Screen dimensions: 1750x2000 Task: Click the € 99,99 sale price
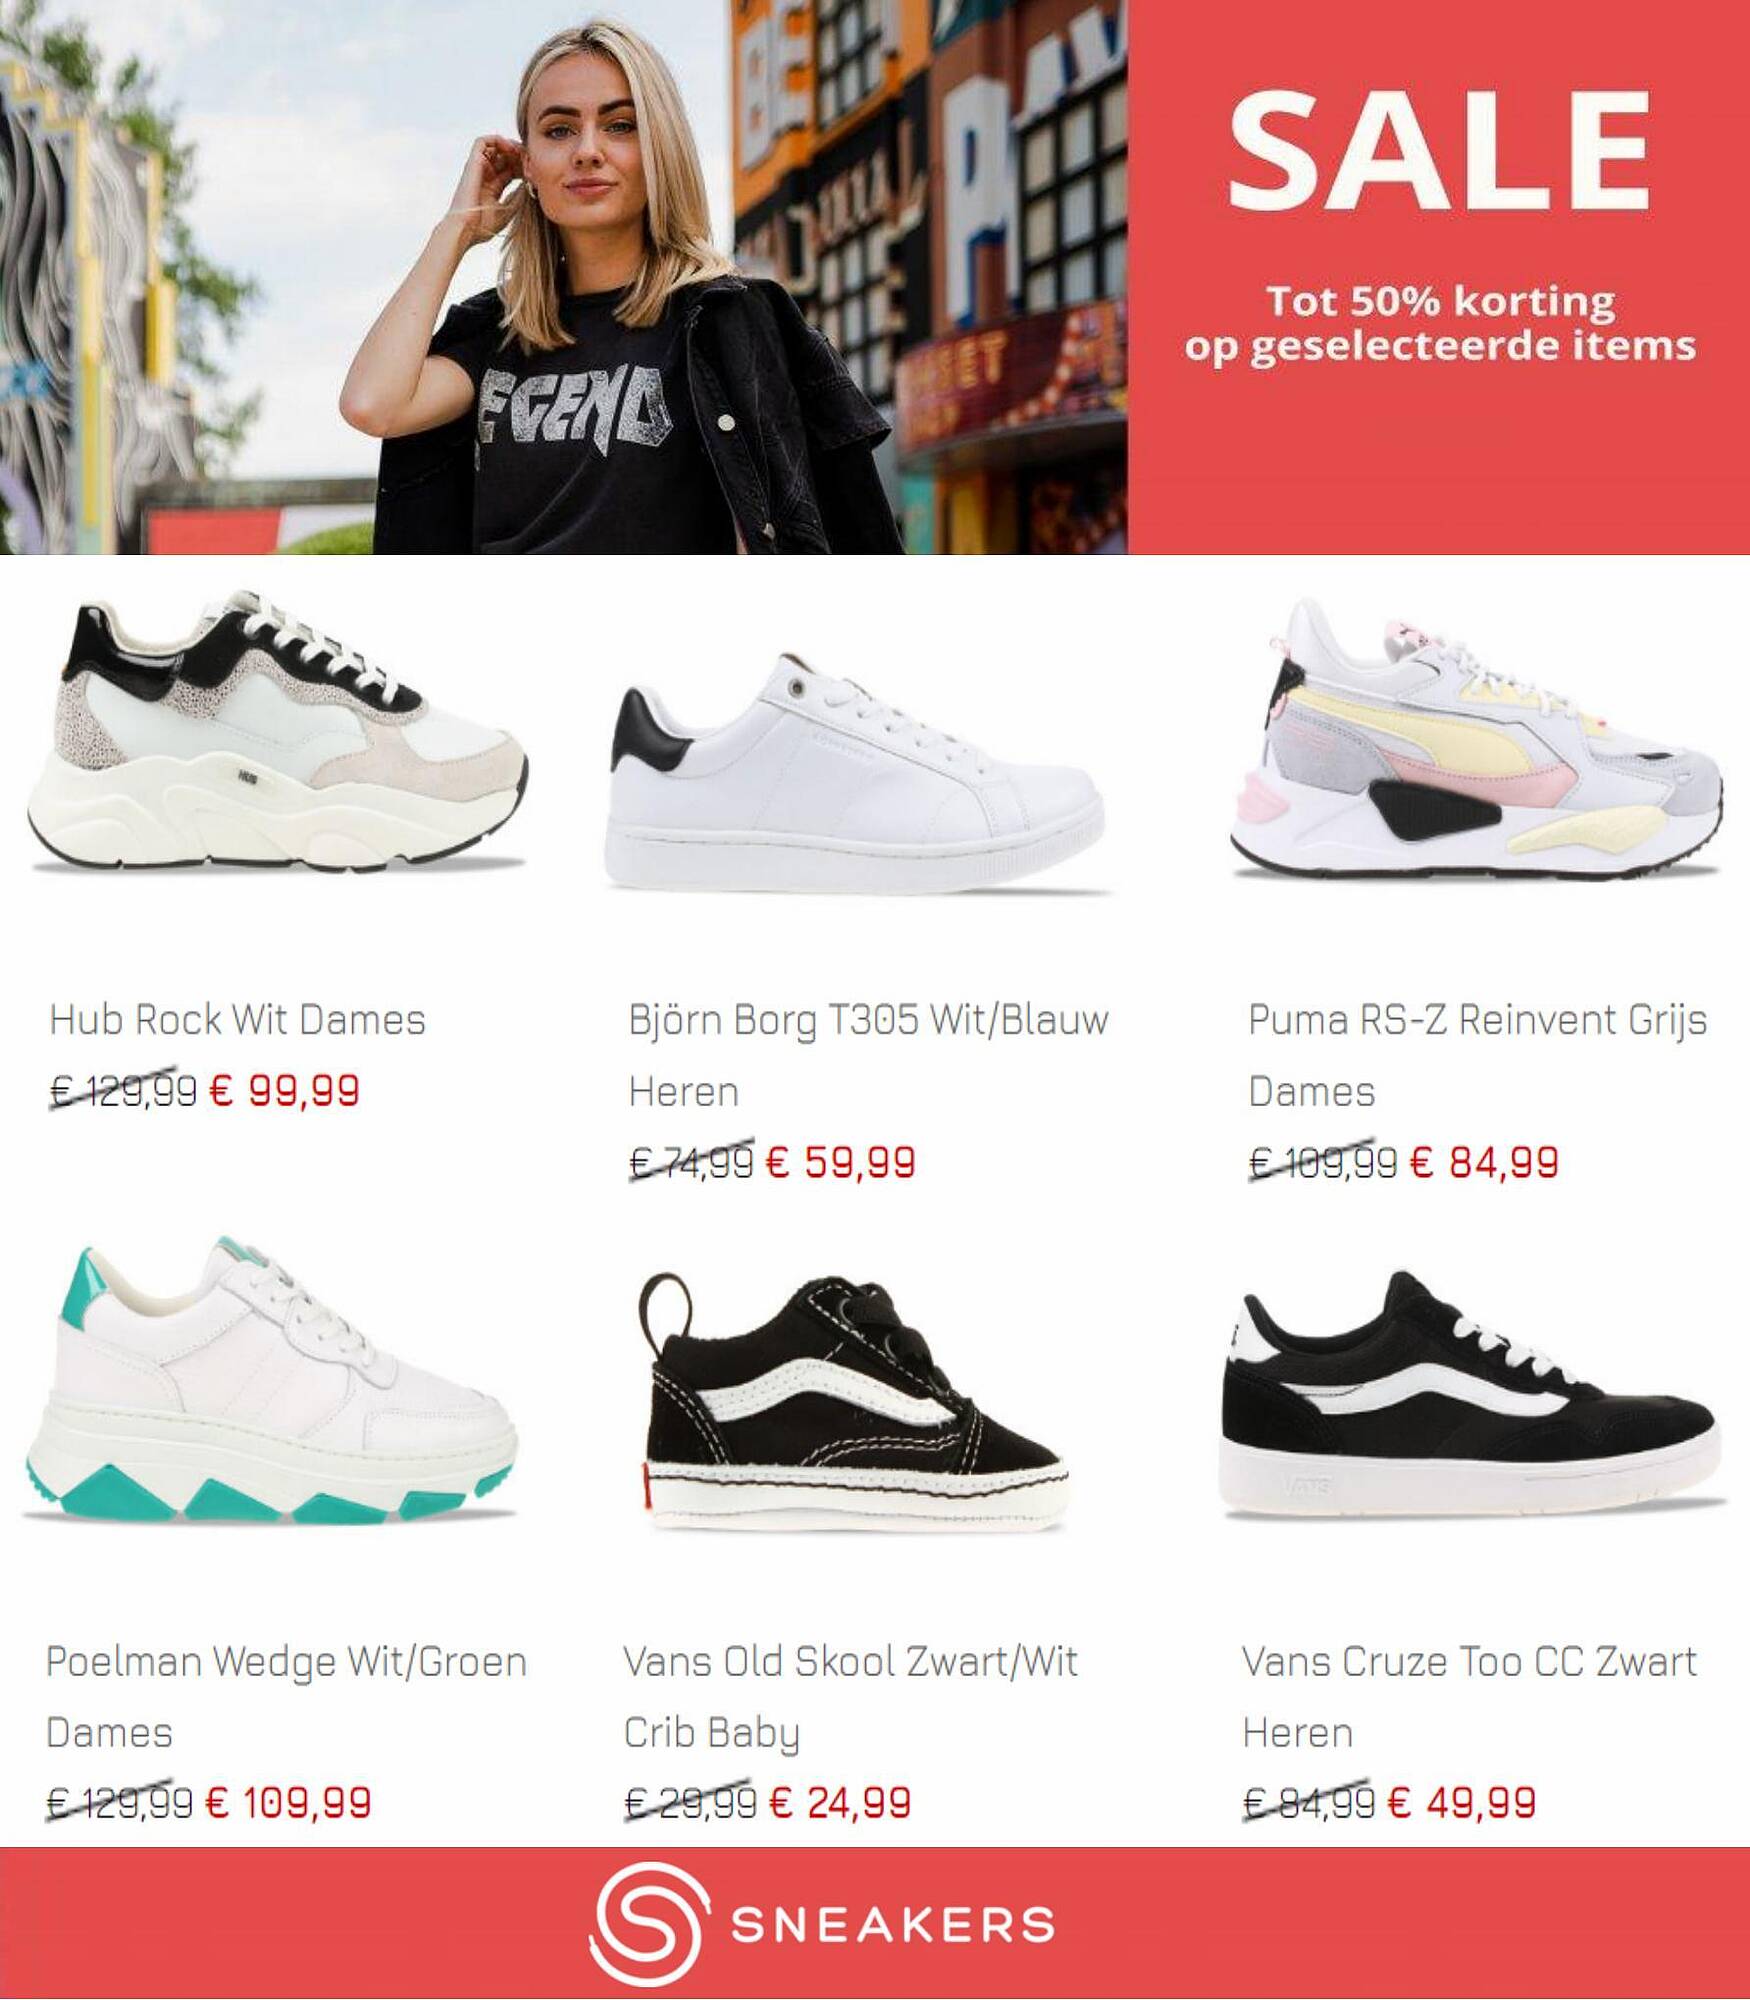pyautogui.click(x=284, y=1090)
